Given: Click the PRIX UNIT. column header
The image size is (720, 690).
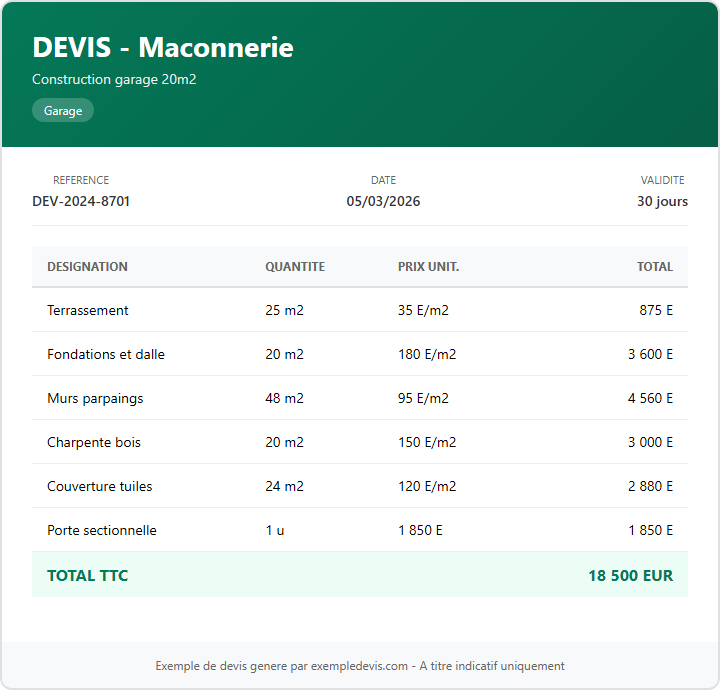Looking at the screenshot, I should coord(428,267).
